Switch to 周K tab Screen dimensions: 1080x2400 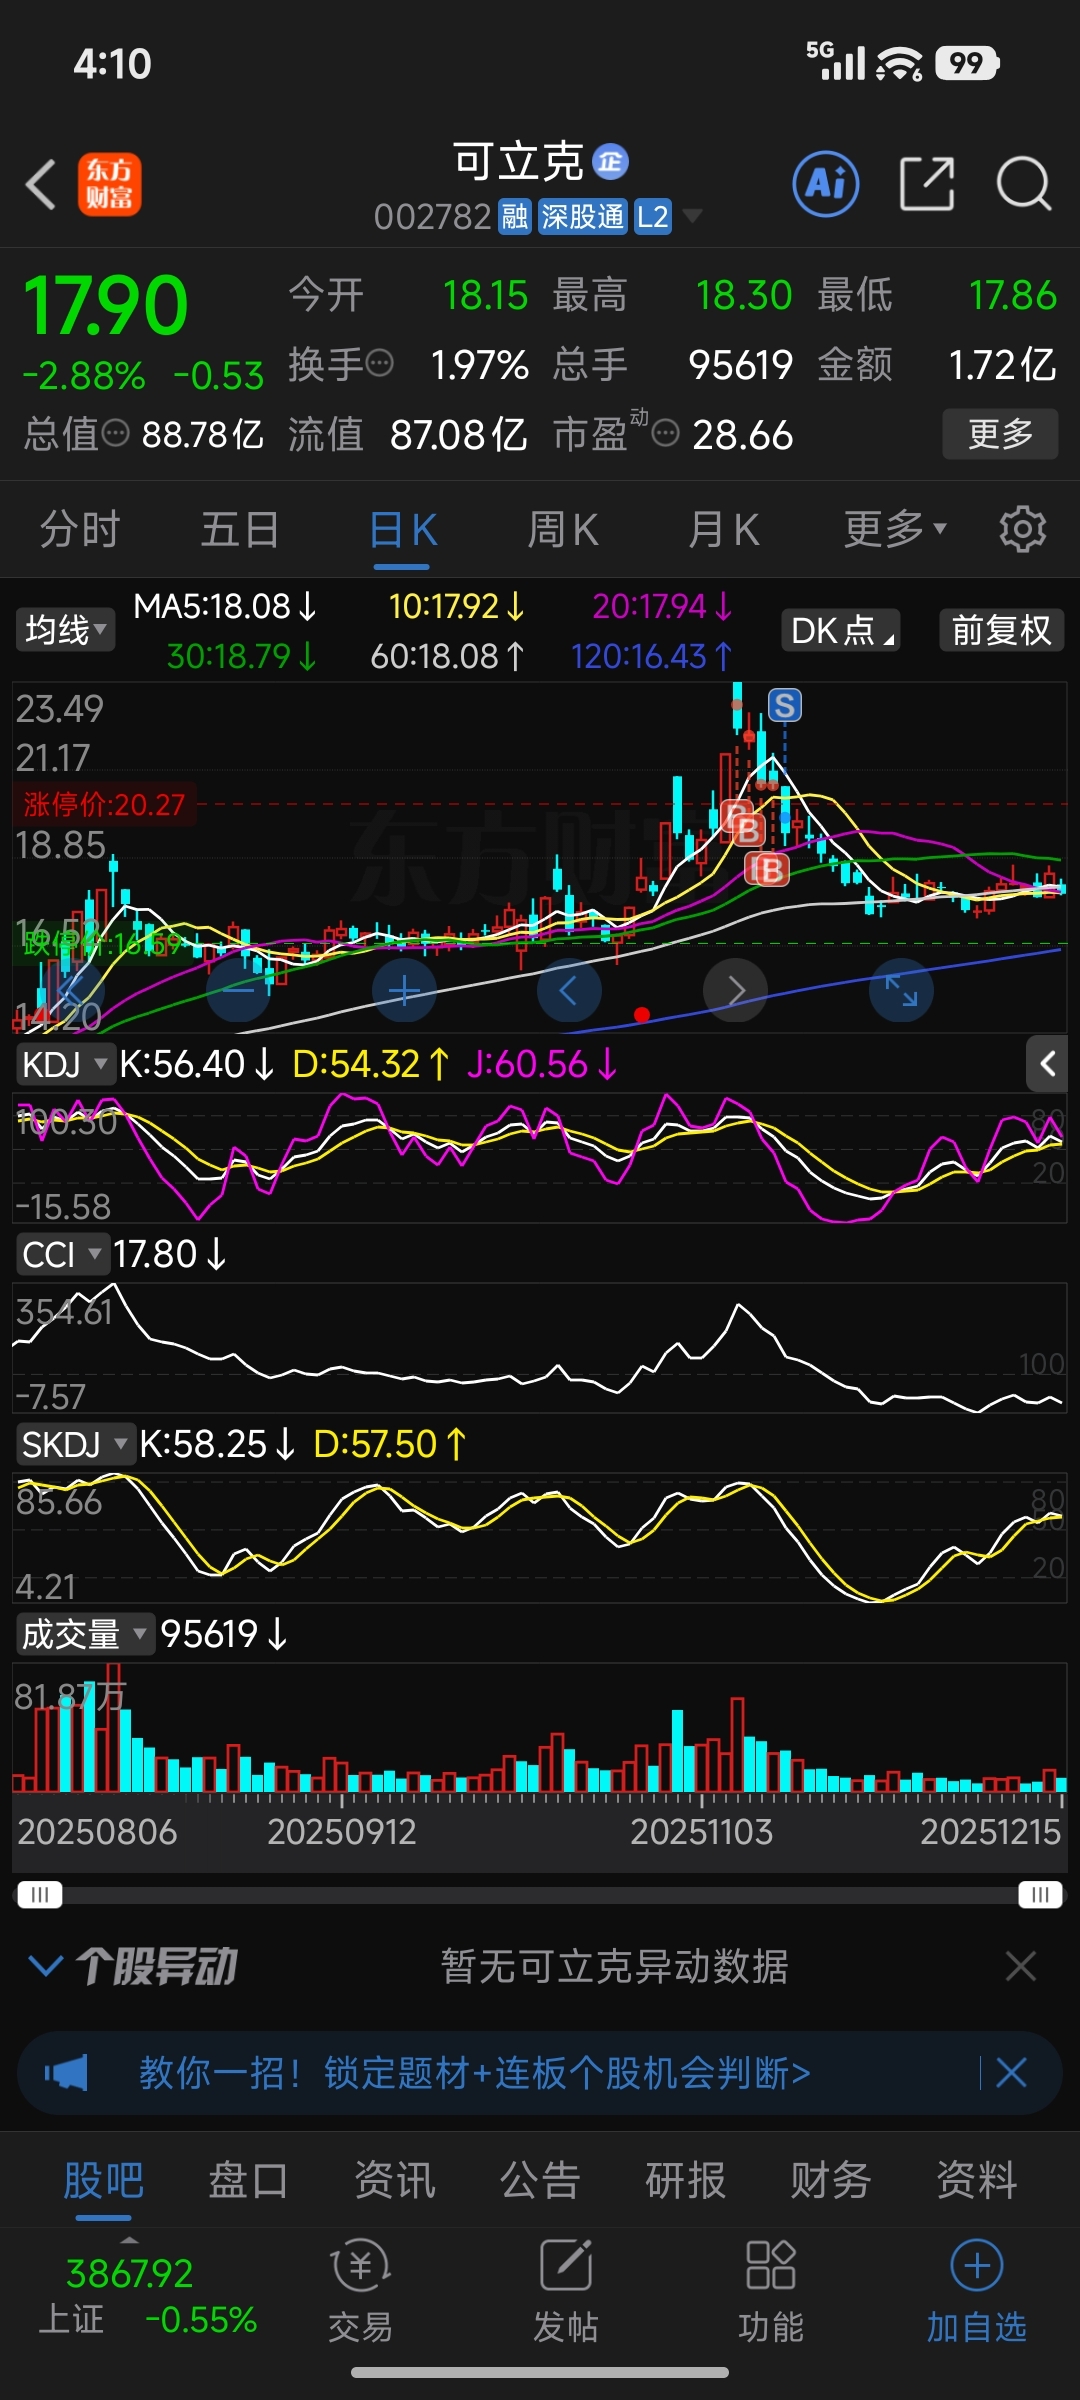coord(563,528)
